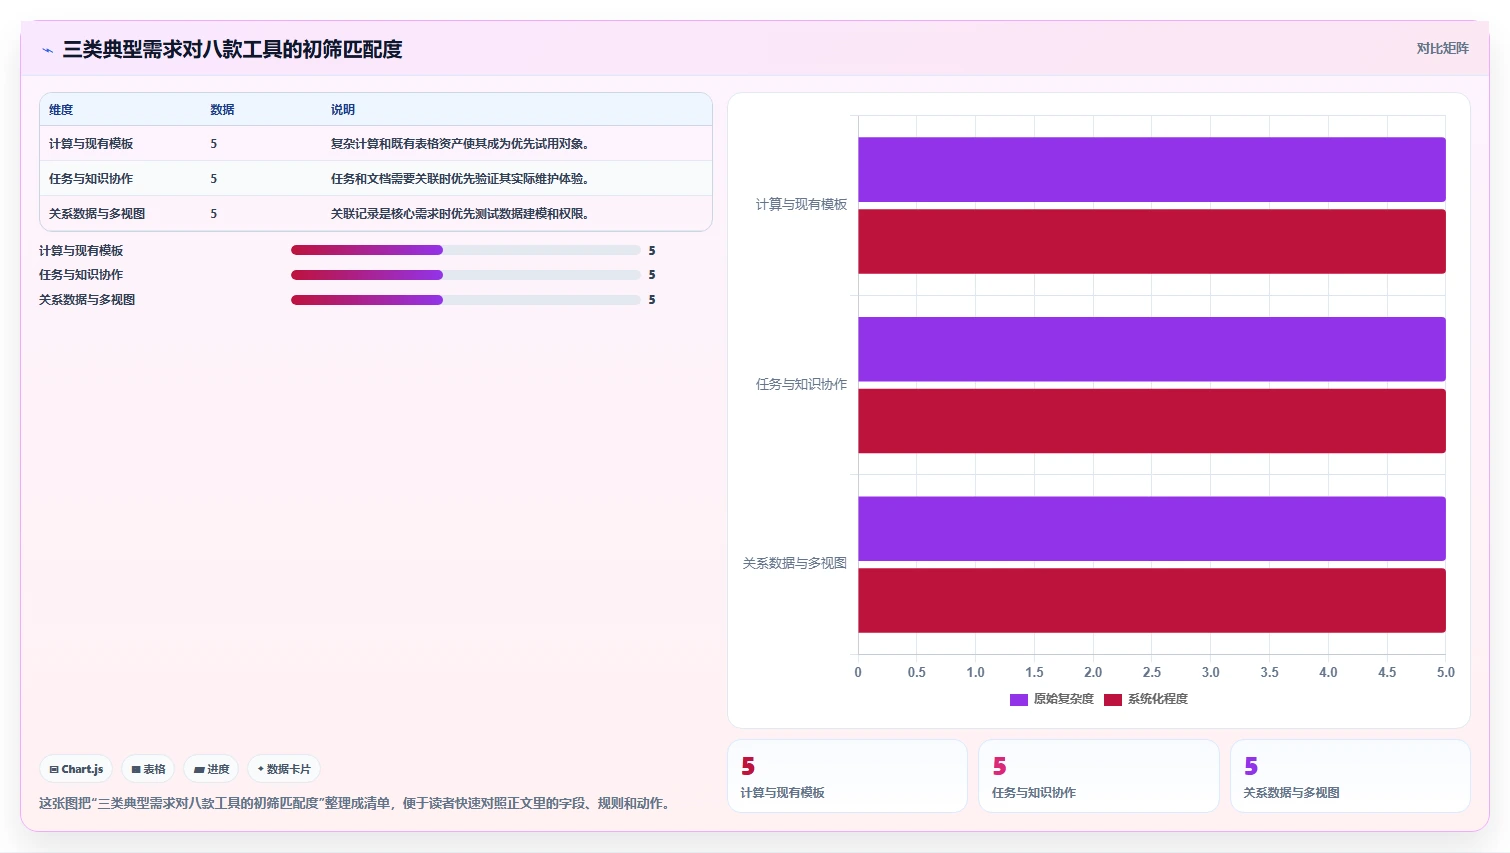Click chart axis label 关系数据与多视图
The height and width of the screenshot is (853, 1510).
pos(795,564)
